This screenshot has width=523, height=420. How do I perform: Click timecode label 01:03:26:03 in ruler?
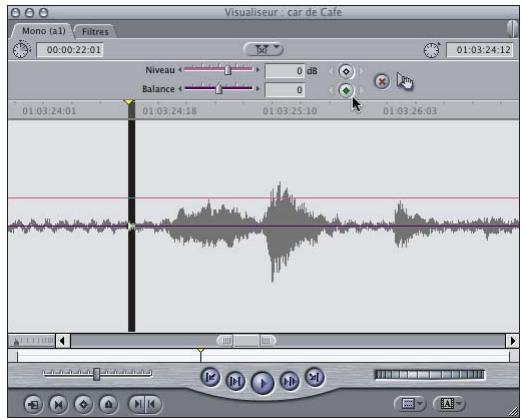[410, 111]
